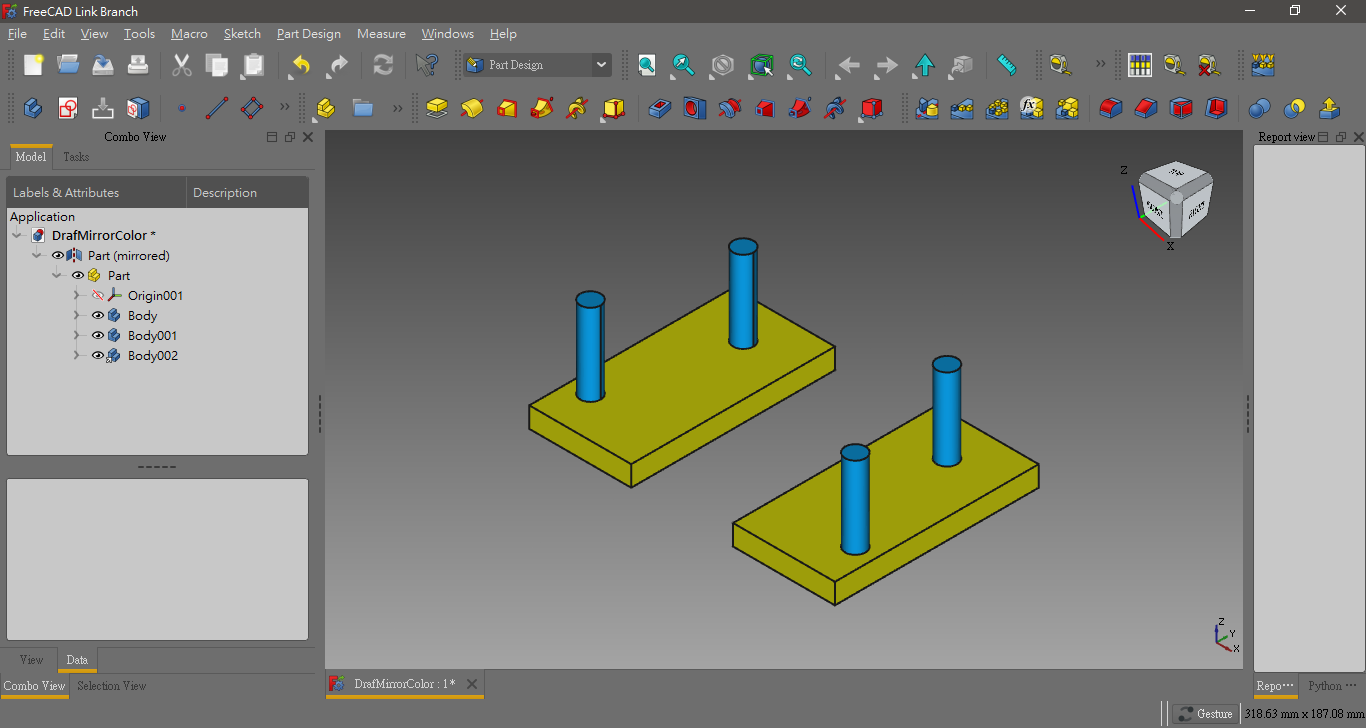The width and height of the screenshot is (1366, 728).
Task: Open Selection View at the bottom
Action: [x=111, y=686]
